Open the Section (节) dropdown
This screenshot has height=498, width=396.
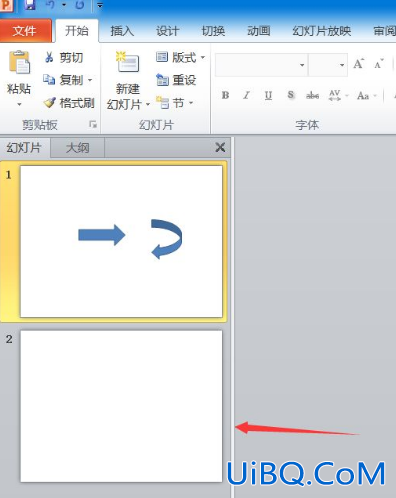(174, 103)
